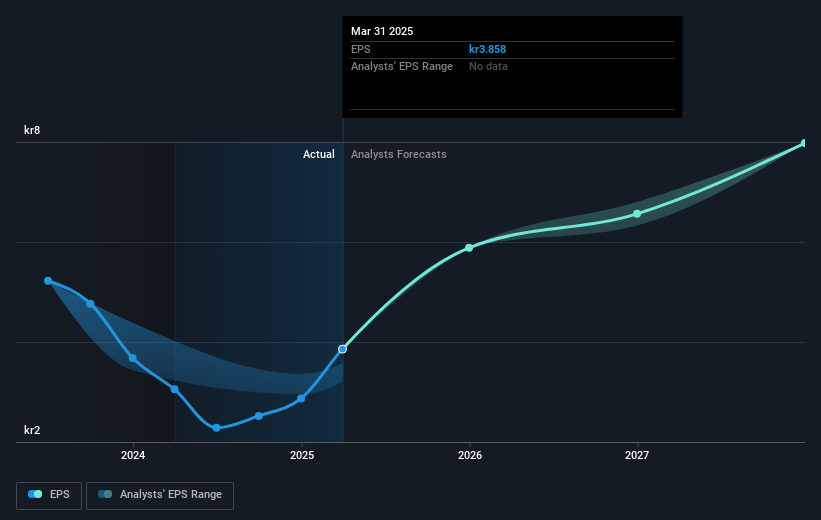Click the kr3.858 EPS value in tooltip

coord(487,49)
